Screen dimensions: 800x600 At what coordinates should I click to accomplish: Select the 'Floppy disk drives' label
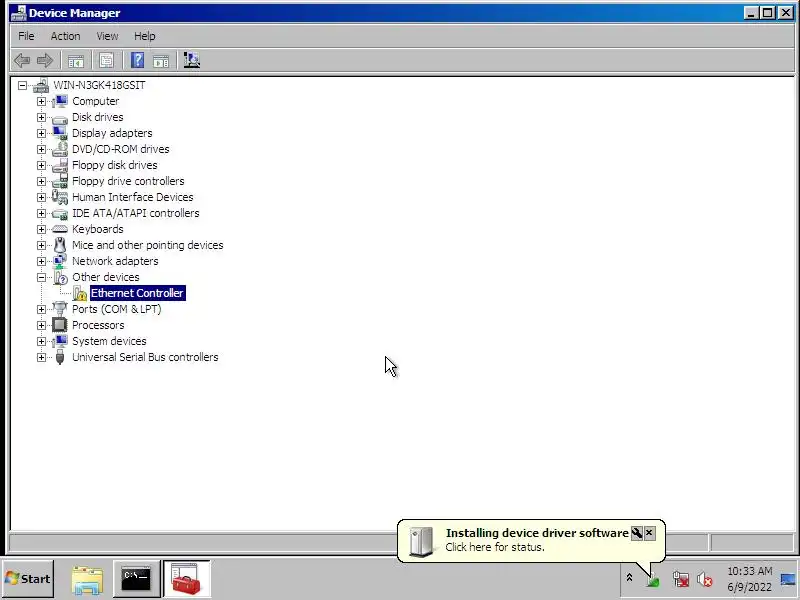pyautogui.click(x=115, y=165)
